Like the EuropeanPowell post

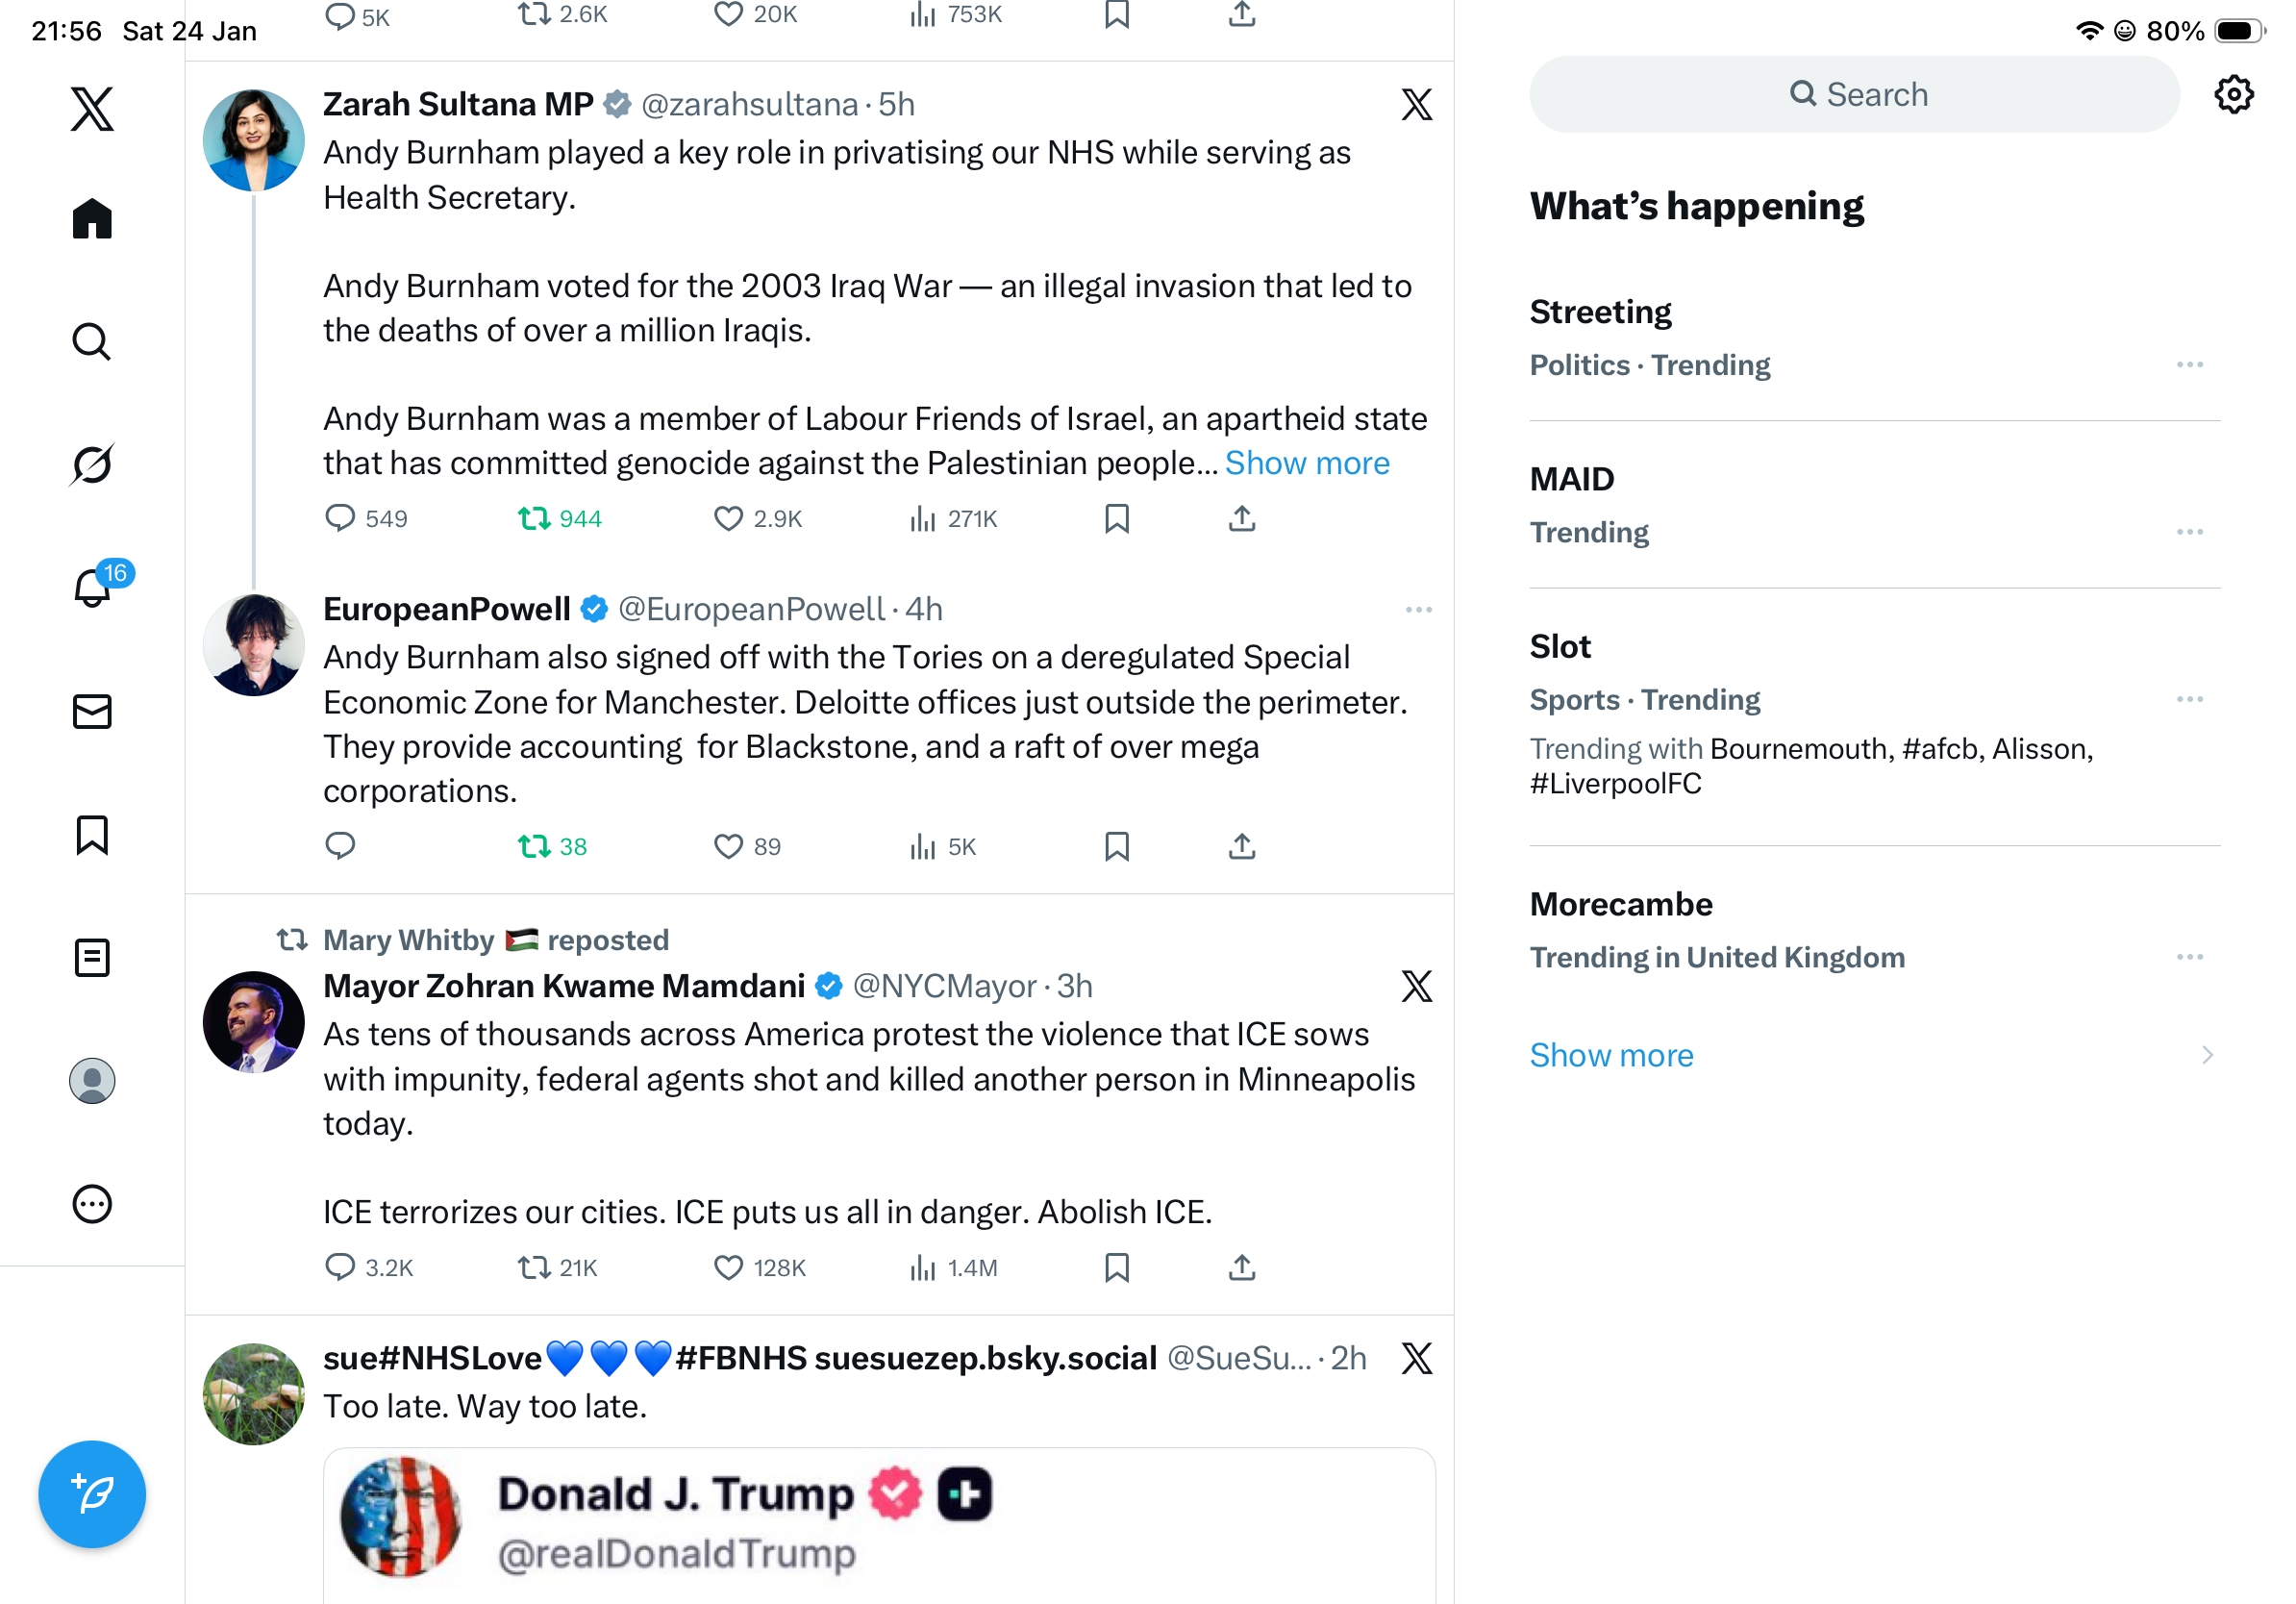(x=728, y=846)
